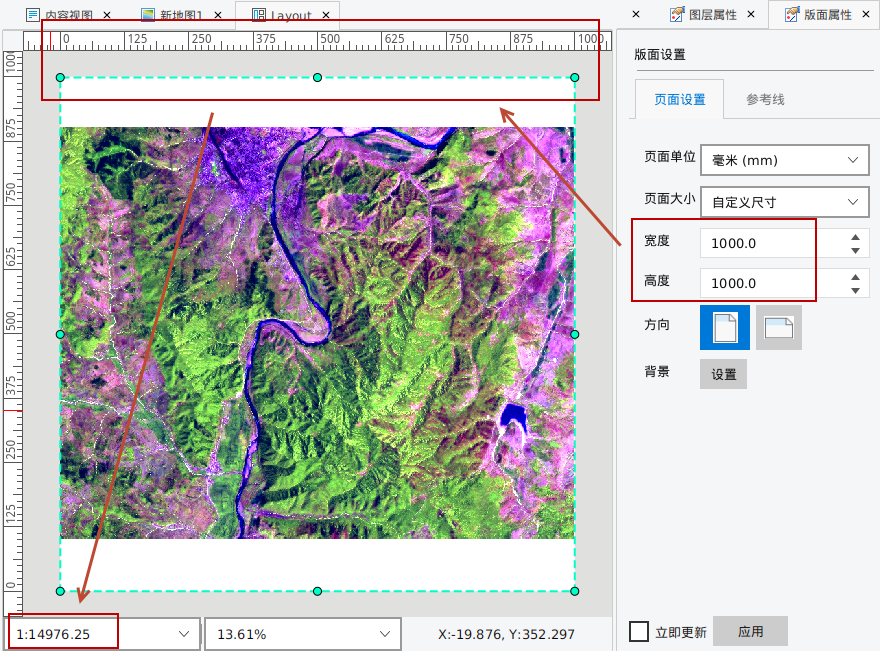Select portrait page orientation icon
The height and width of the screenshot is (651, 880).
(725, 327)
